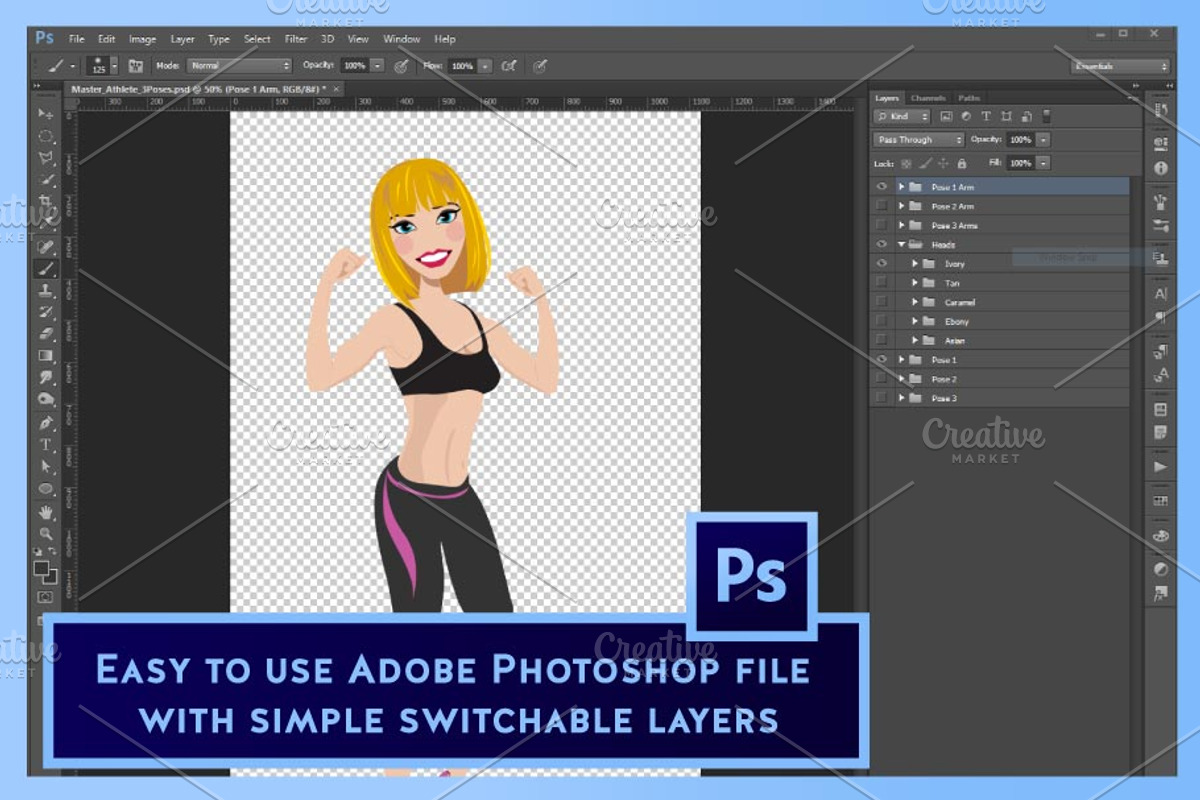Open the Info panel icon
Viewport: 1200px width, 800px height.
click(x=1161, y=168)
